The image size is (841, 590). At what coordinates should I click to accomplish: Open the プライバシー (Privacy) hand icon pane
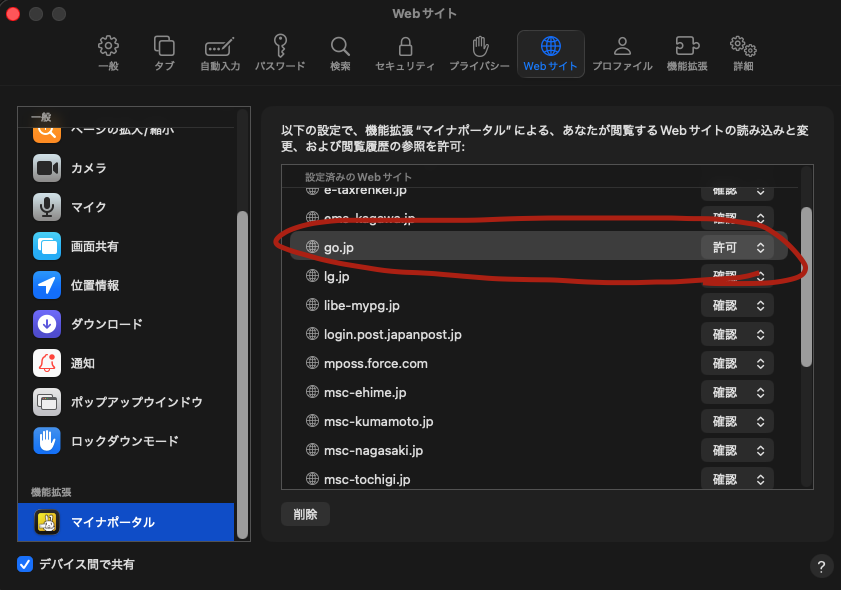480,54
